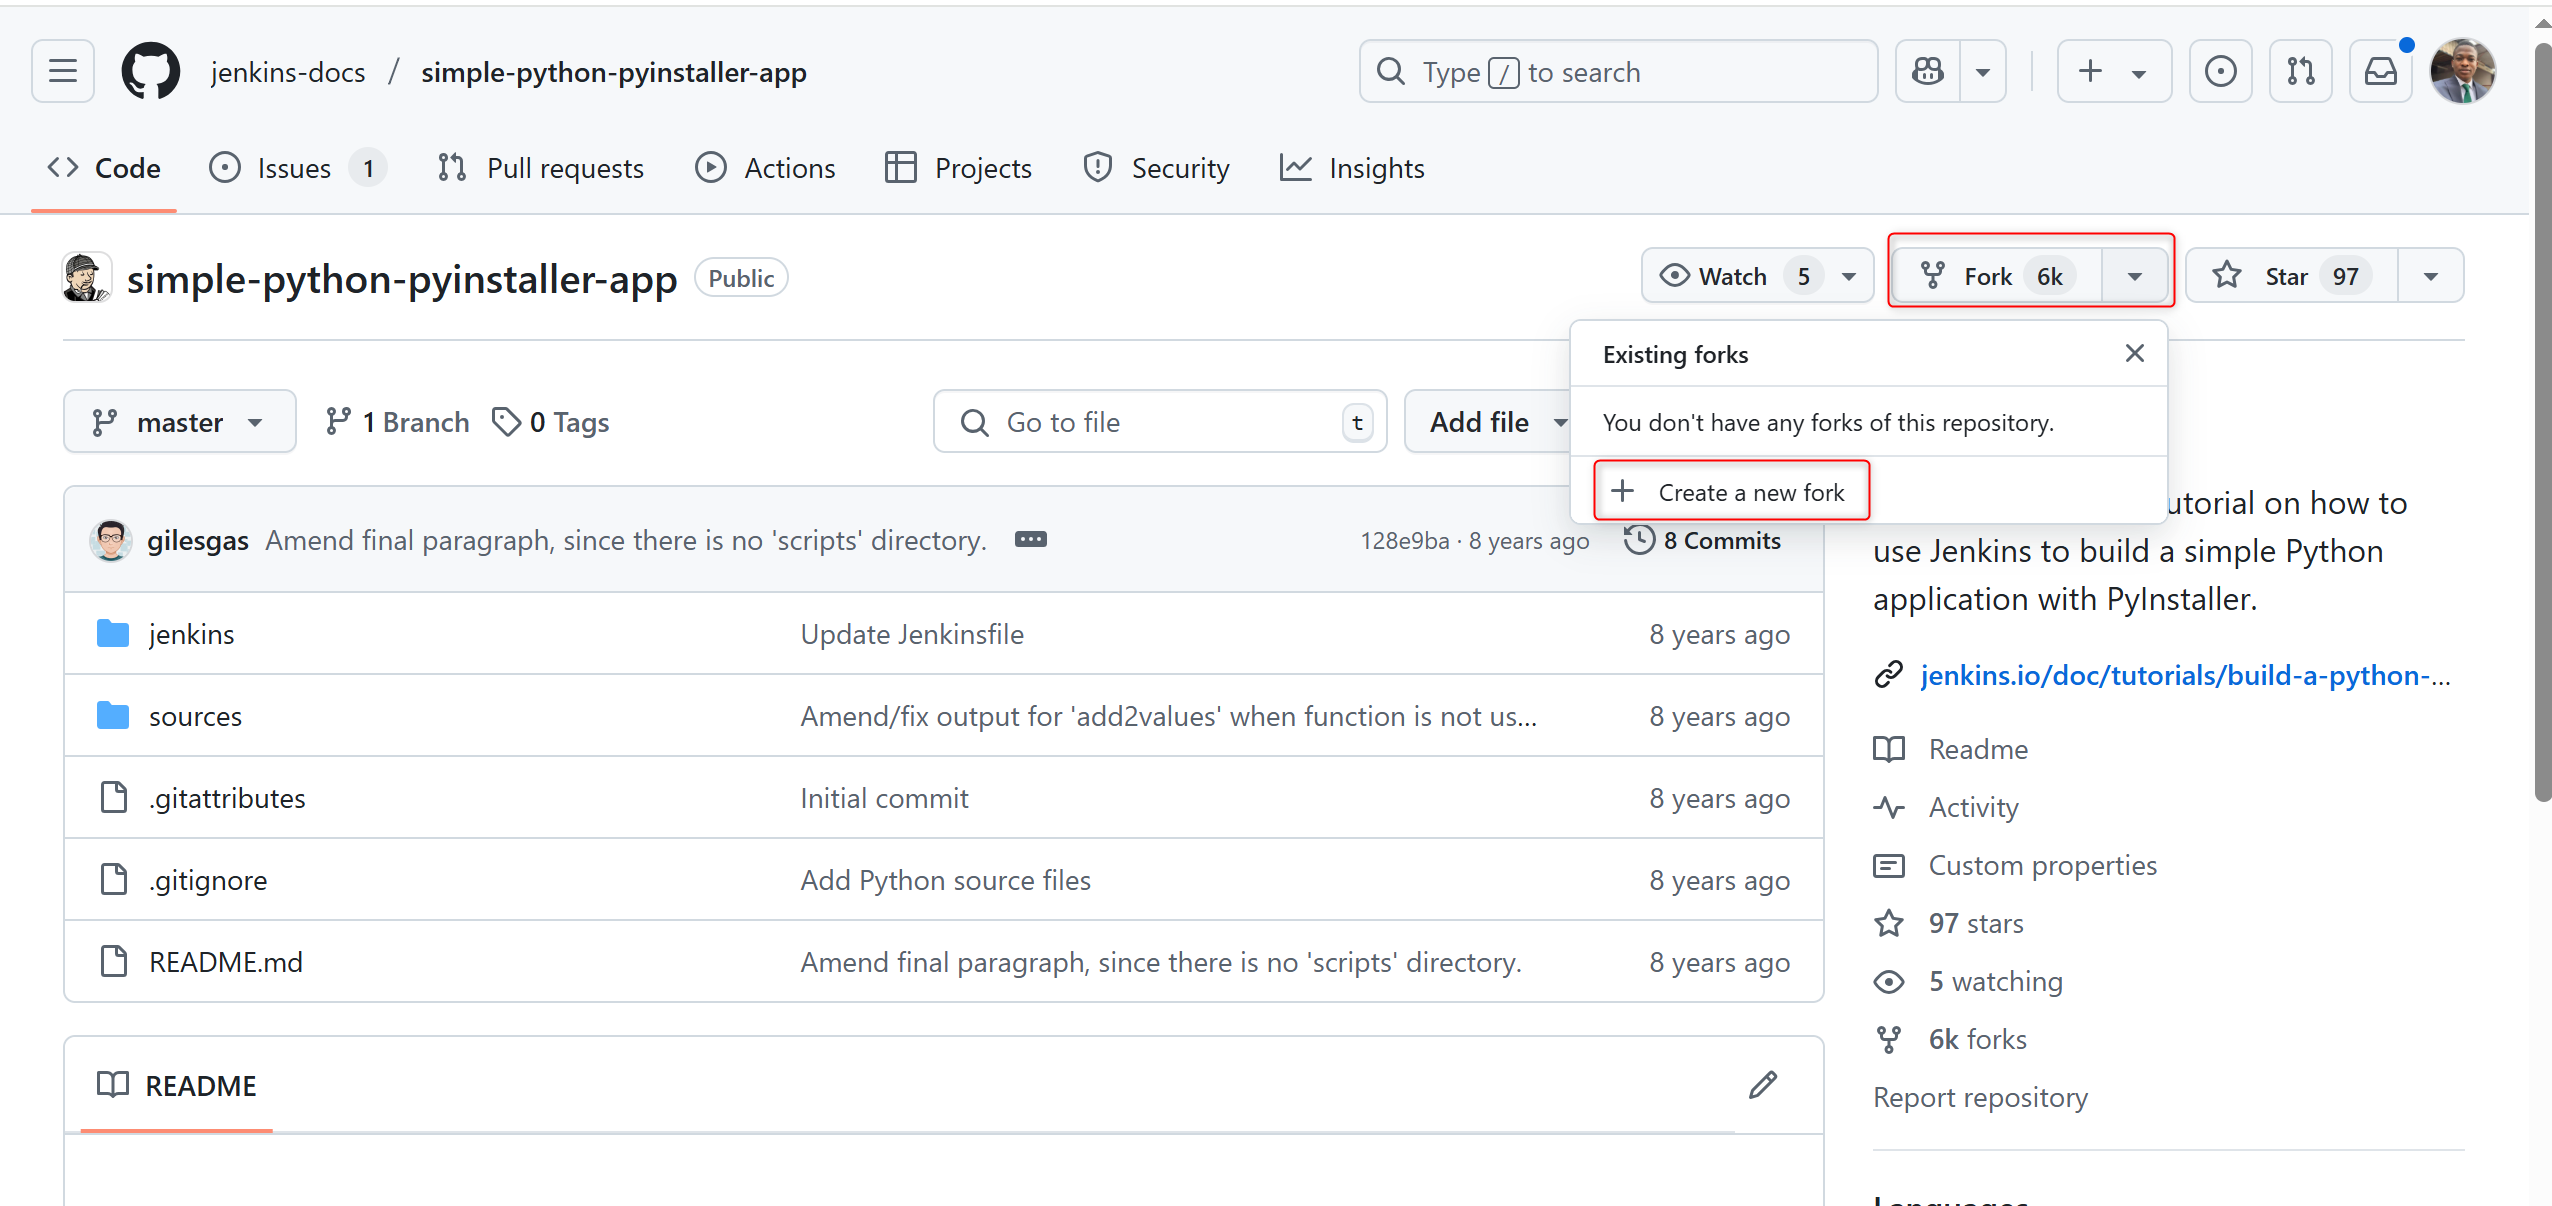Viewport: 2552px width, 1206px height.
Task: Open the Initial commit message link
Action: point(884,798)
